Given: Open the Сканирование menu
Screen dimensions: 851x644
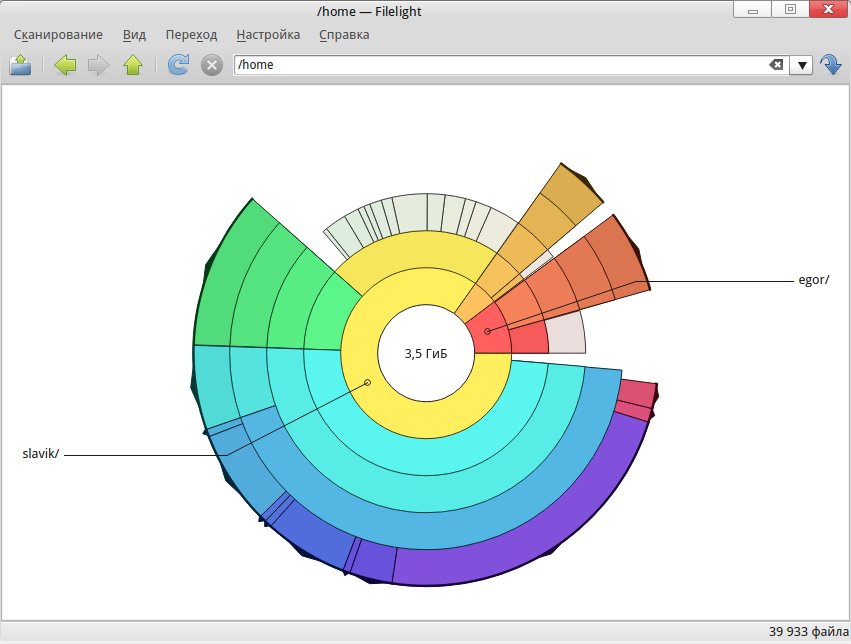Looking at the screenshot, I should click(x=58, y=34).
